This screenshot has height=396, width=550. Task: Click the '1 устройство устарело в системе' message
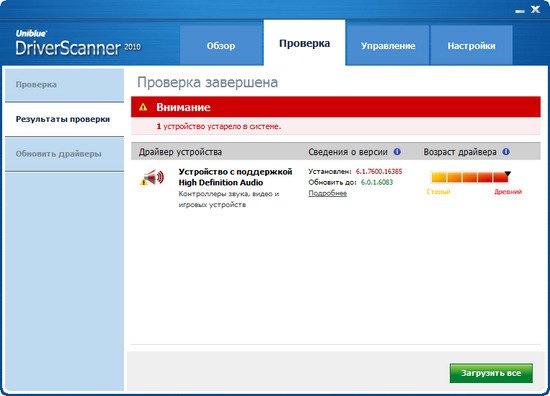(219, 126)
